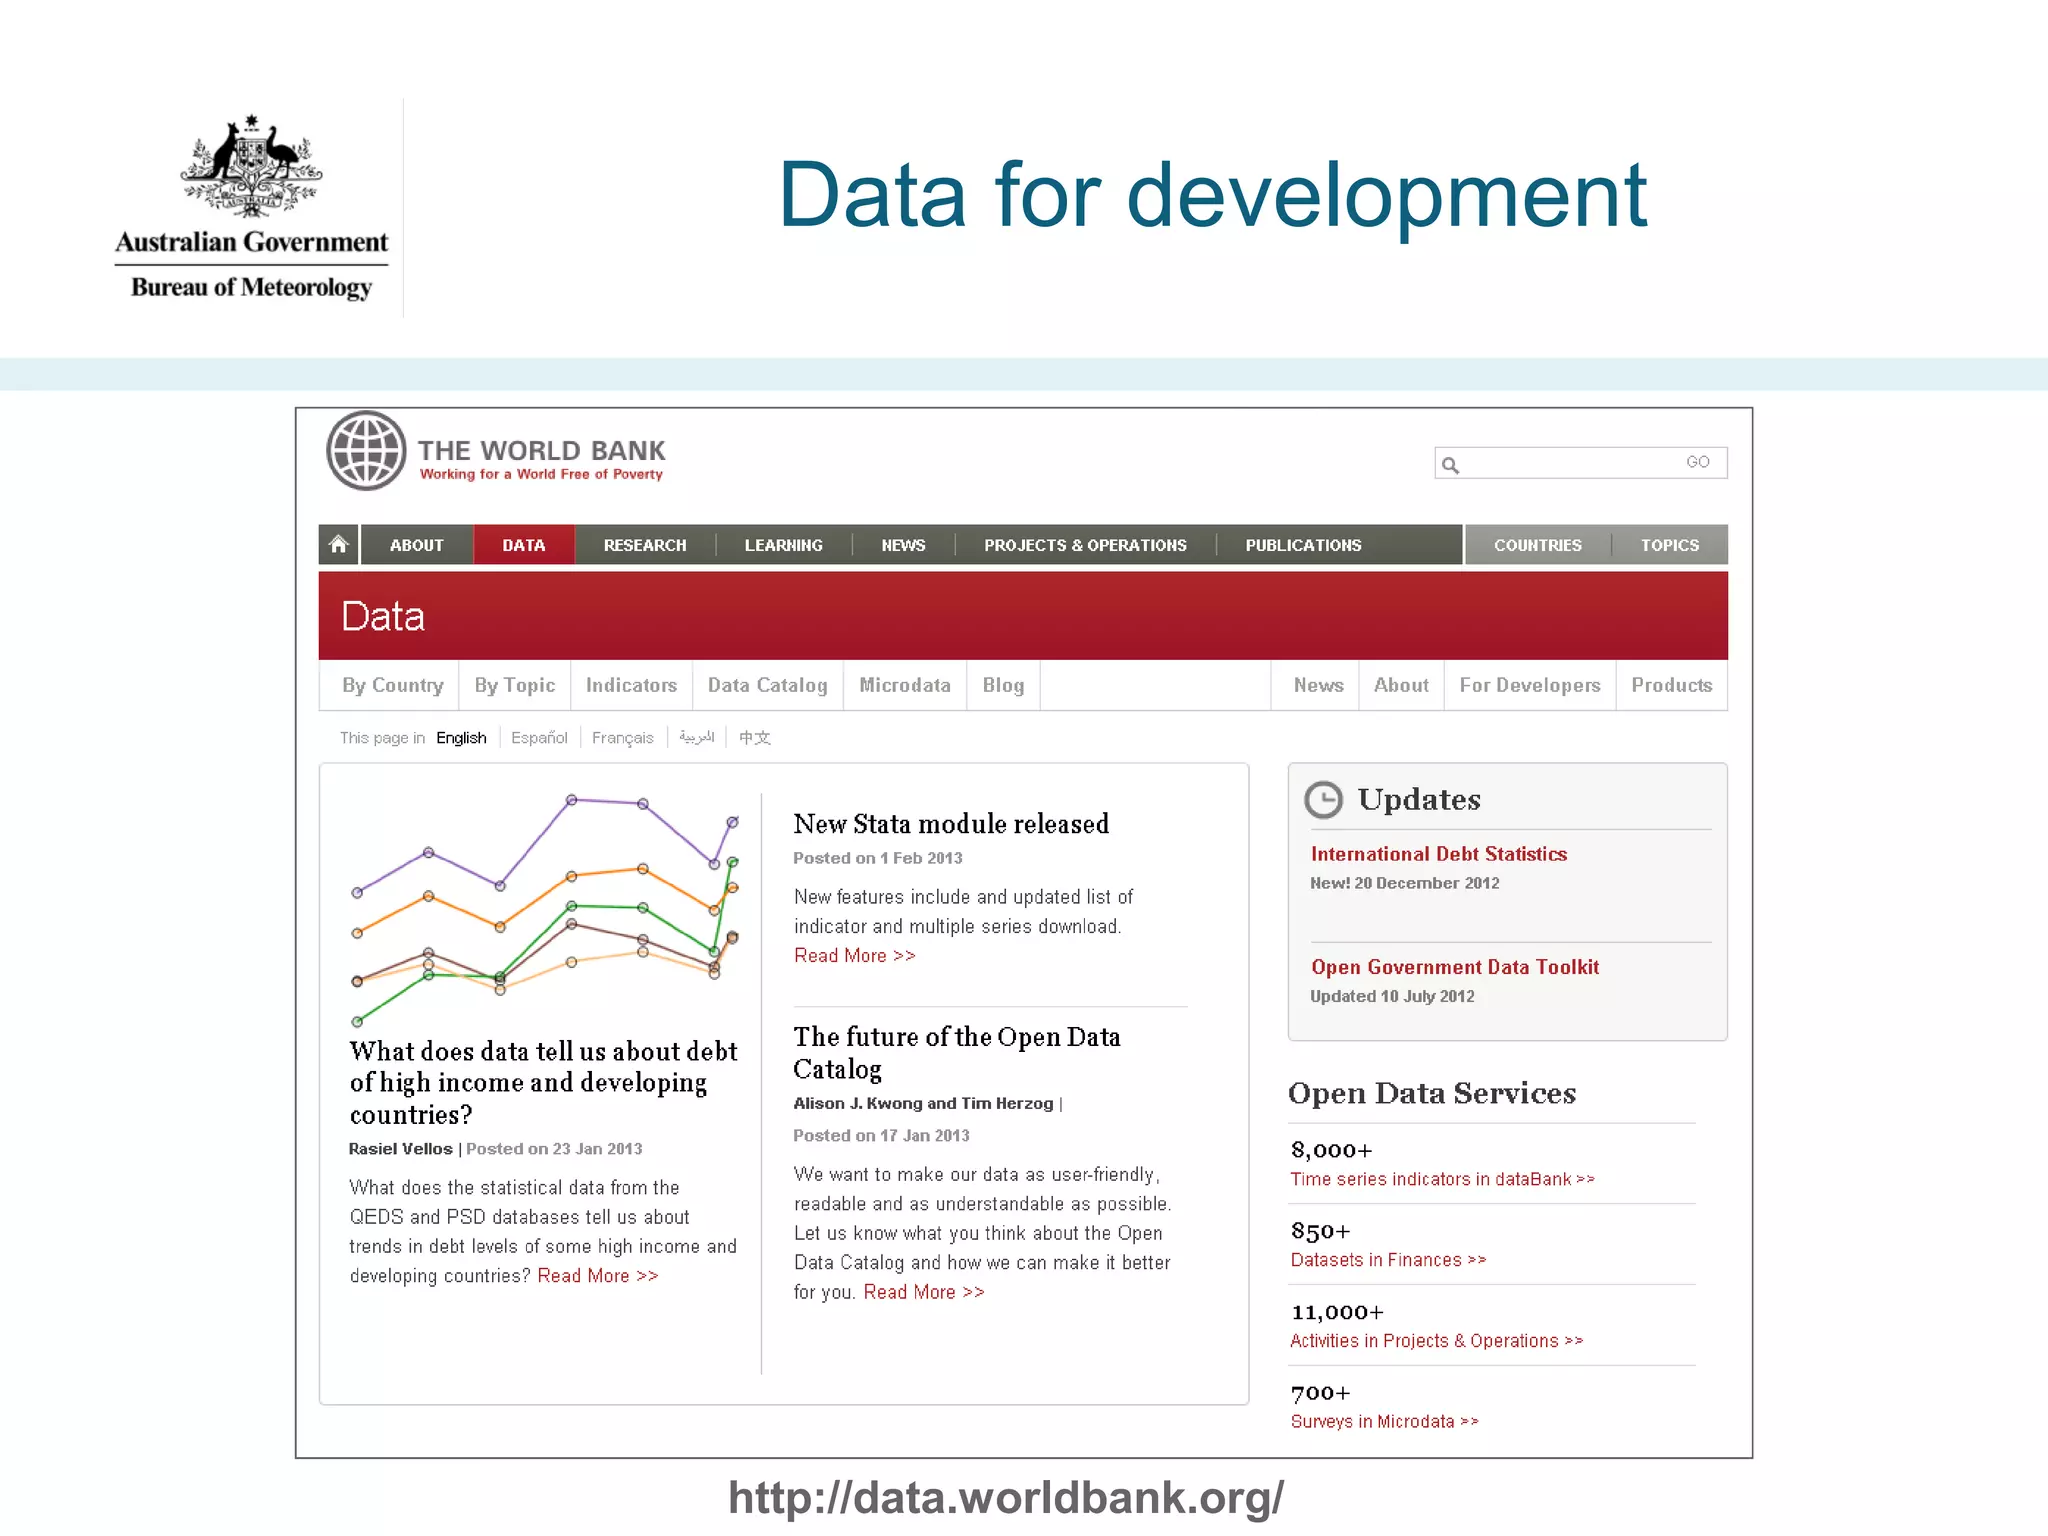This screenshot has height=1536, width=2048.
Task: Open the TOPICS menu item
Action: [1670, 545]
